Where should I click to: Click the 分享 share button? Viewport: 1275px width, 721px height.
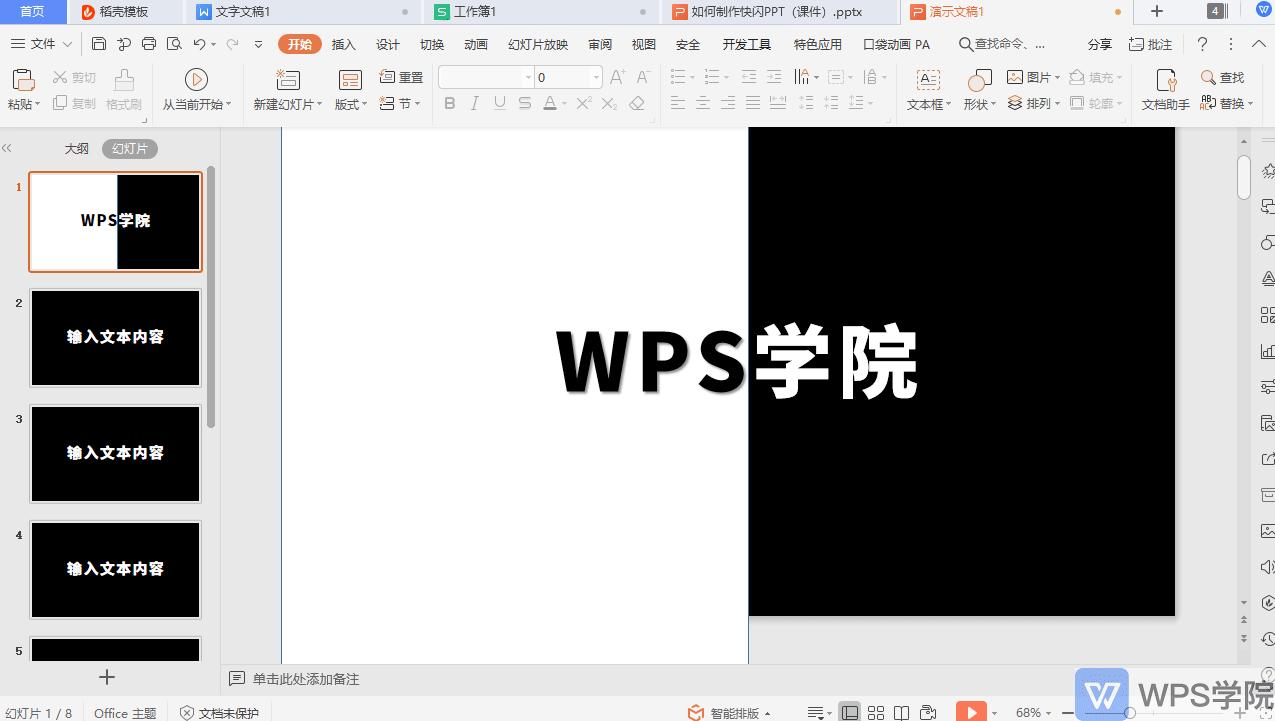pos(1099,44)
